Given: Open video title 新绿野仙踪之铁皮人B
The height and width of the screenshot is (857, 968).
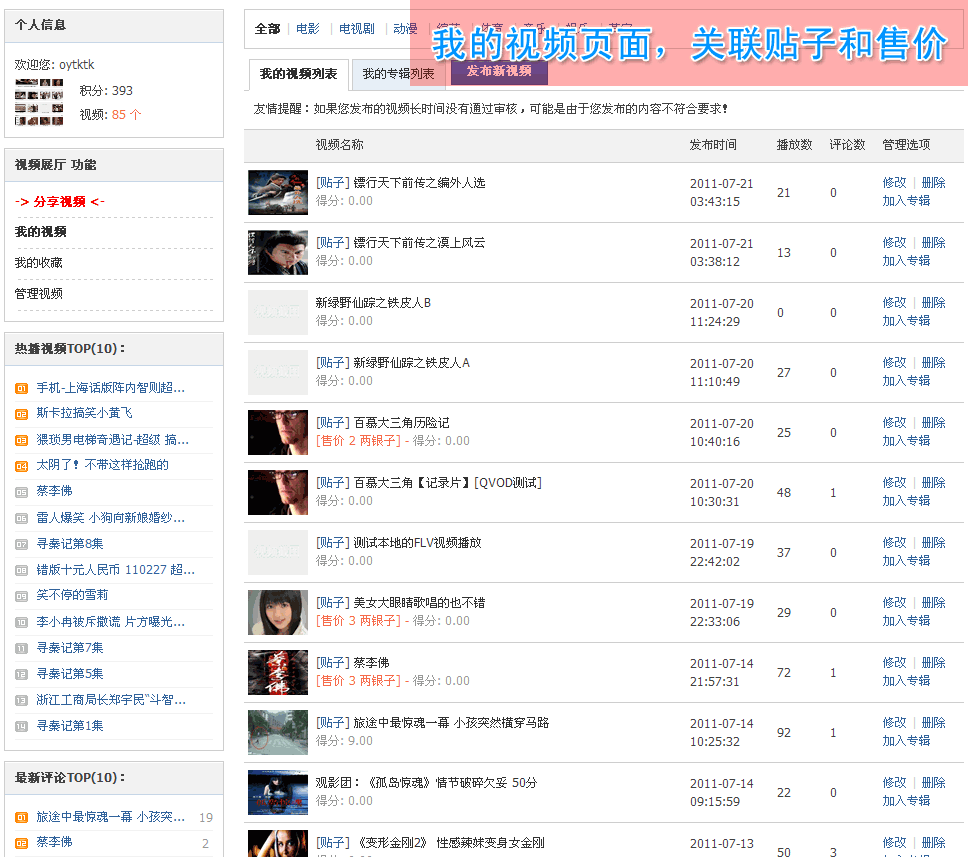Looking at the screenshot, I should (x=373, y=303).
